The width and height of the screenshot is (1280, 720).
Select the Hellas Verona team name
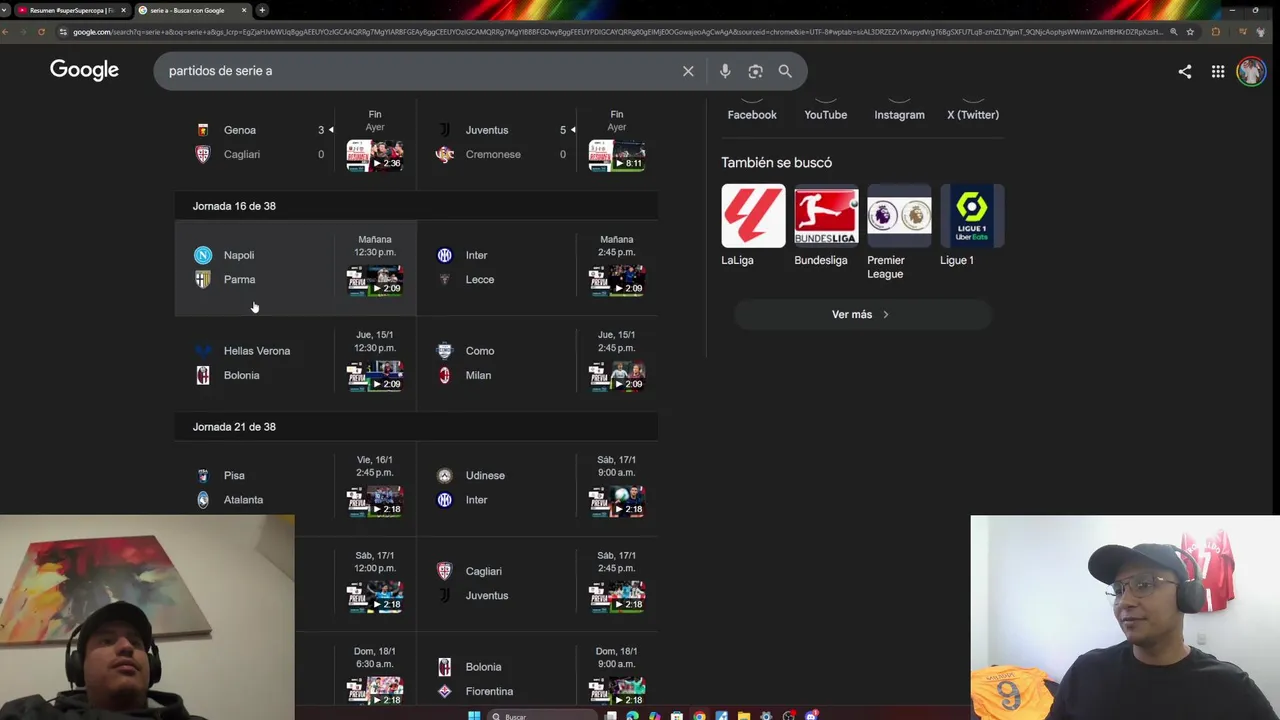tap(257, 351)
